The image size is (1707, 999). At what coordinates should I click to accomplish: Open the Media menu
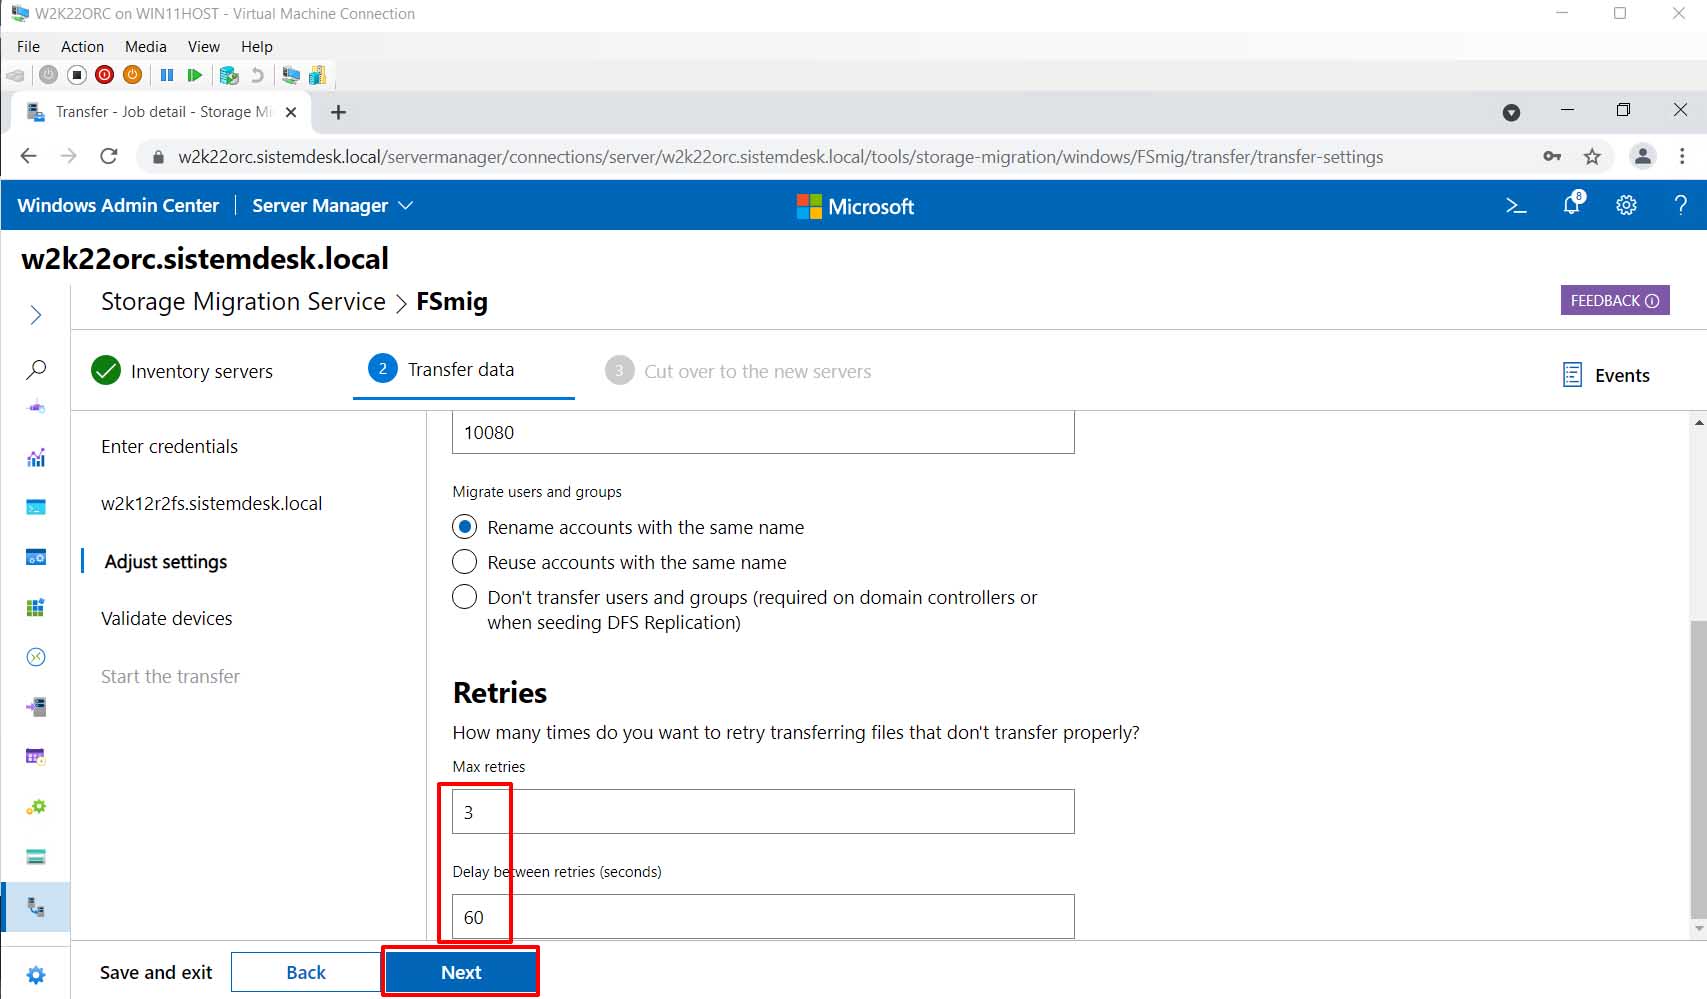[x=146, y=46]
